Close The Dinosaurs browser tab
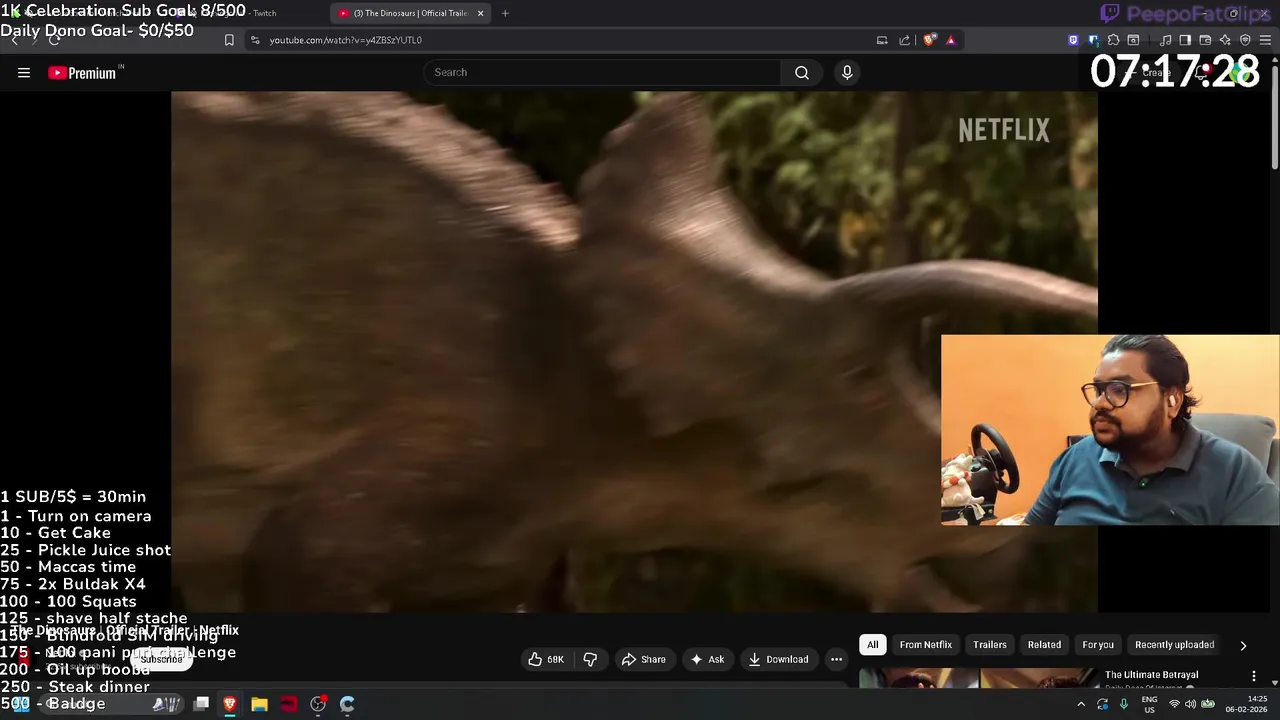The width and height of the screenshot is (1280, 720). pyautogui.click(x=480, y=13)
